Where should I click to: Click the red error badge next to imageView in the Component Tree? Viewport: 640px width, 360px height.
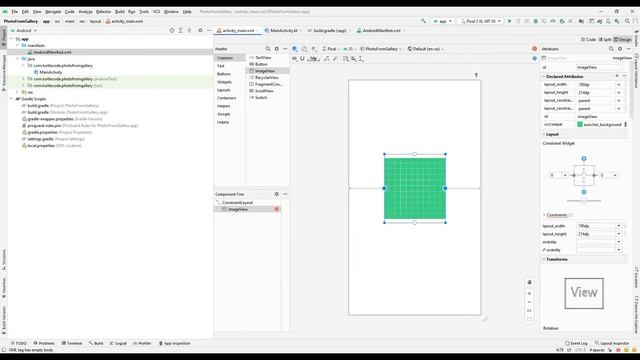tap(277, 209)
